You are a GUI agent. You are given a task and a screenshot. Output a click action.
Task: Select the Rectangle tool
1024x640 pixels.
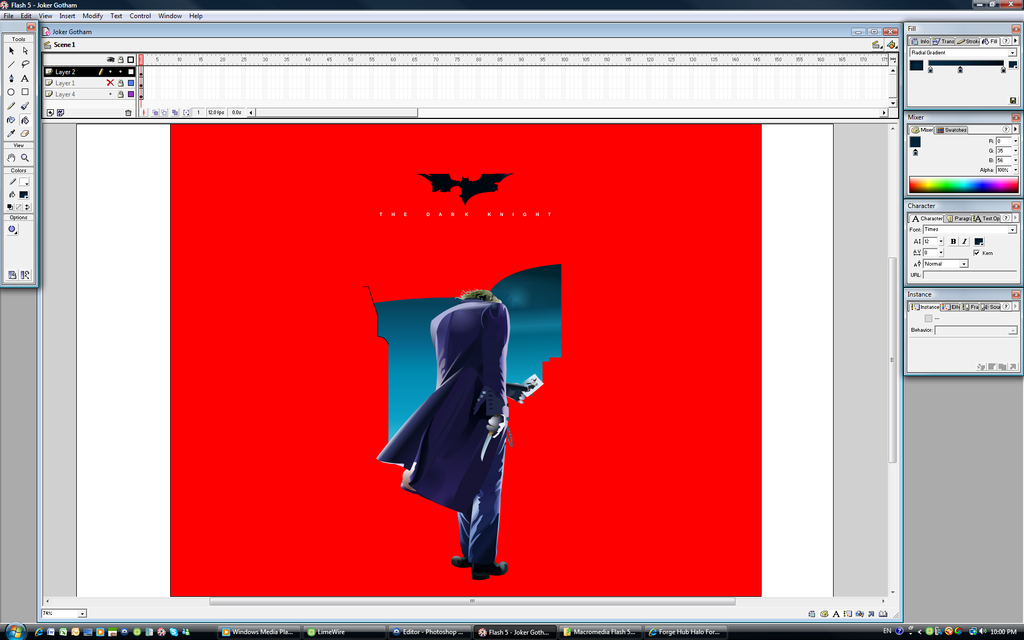point(25,92)
